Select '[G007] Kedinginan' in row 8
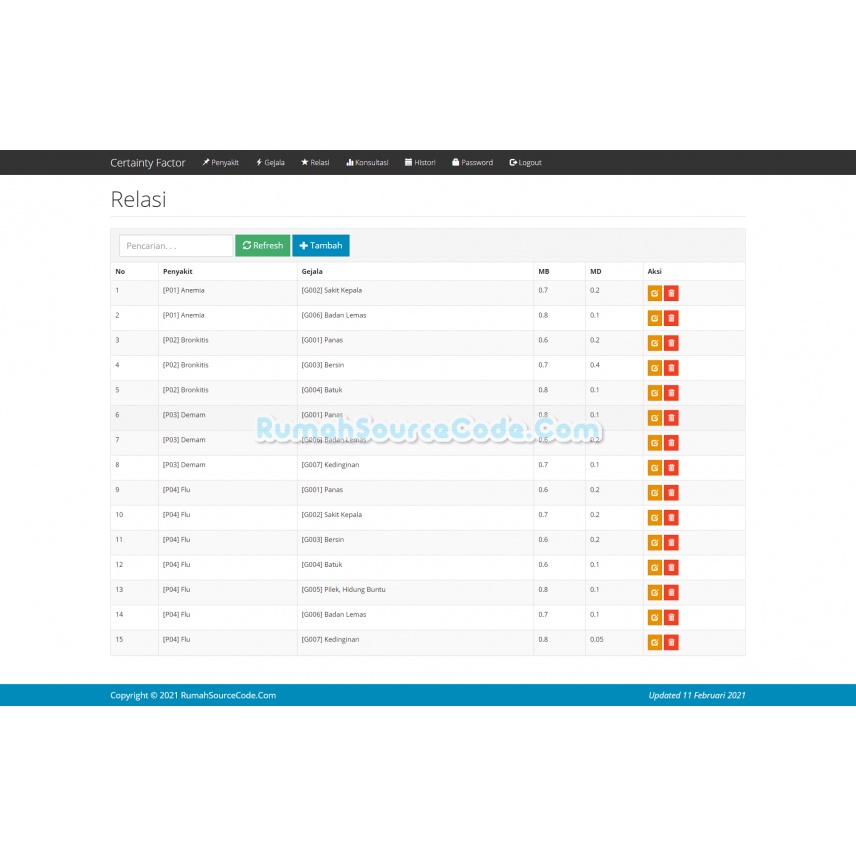 [330, 465]
